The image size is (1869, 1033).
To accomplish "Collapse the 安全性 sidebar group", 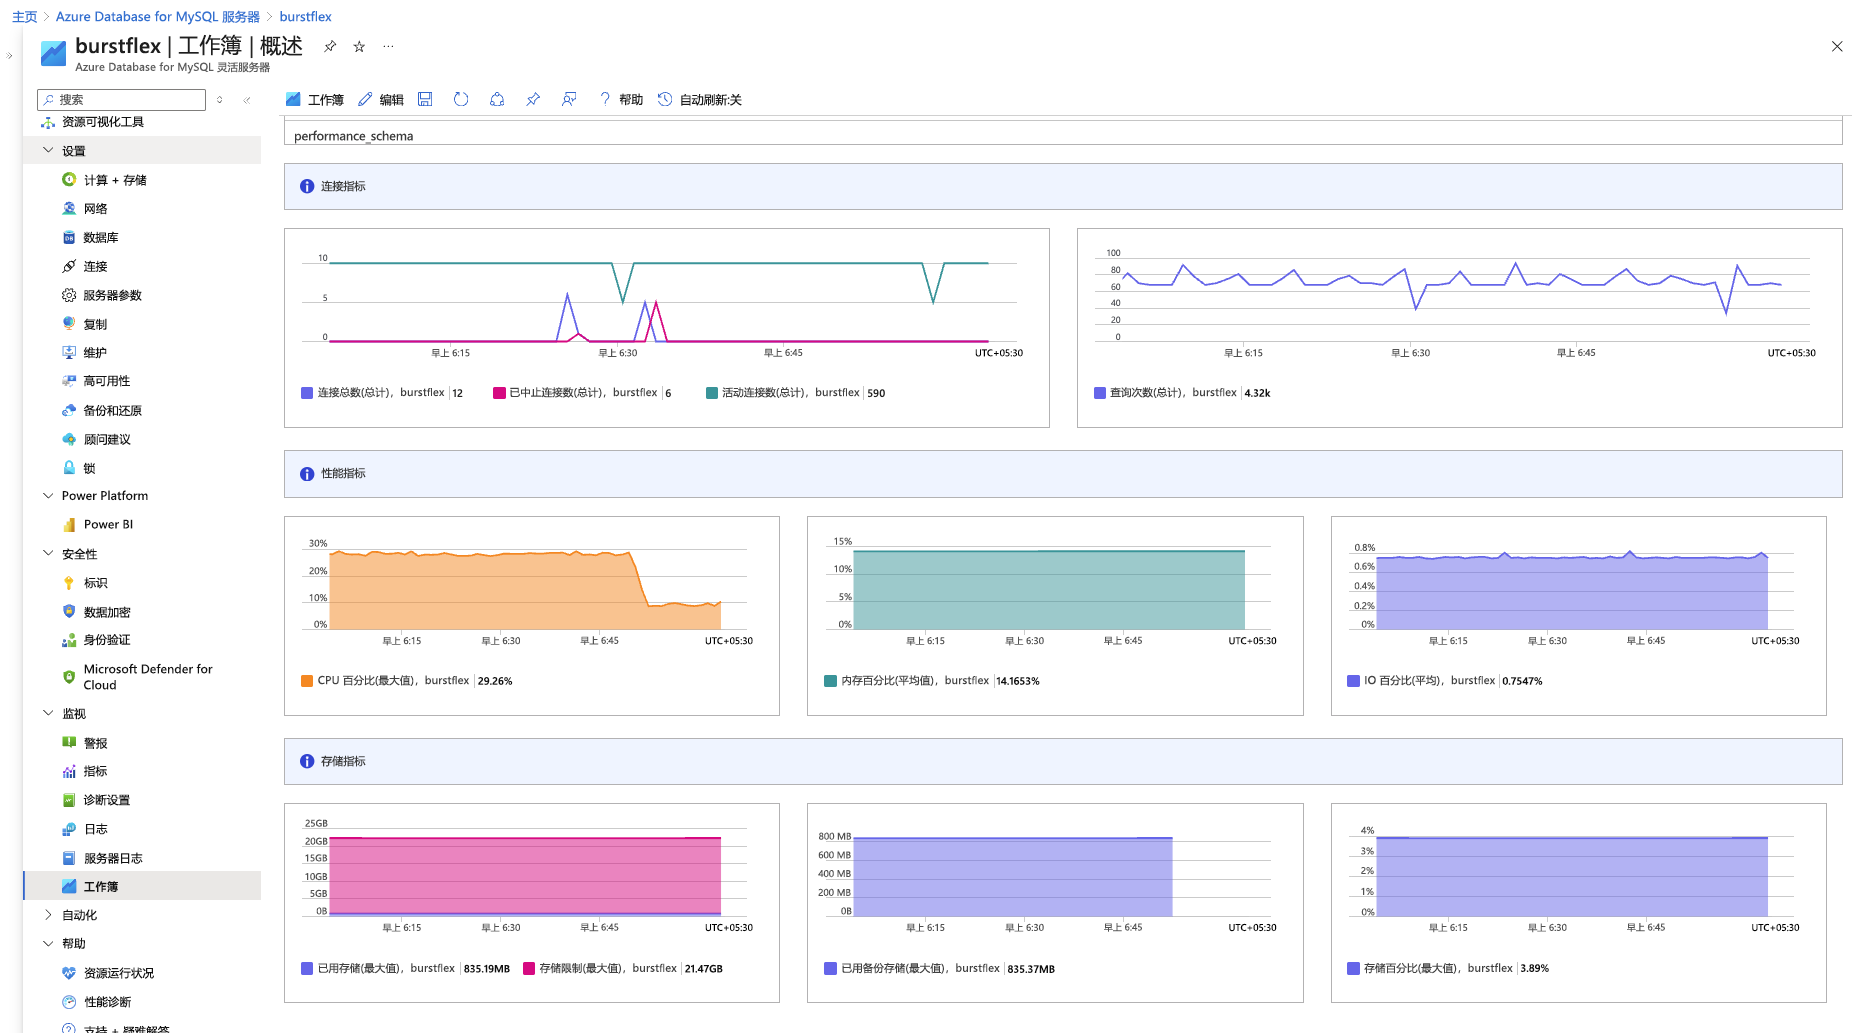I will coord(48,553).
